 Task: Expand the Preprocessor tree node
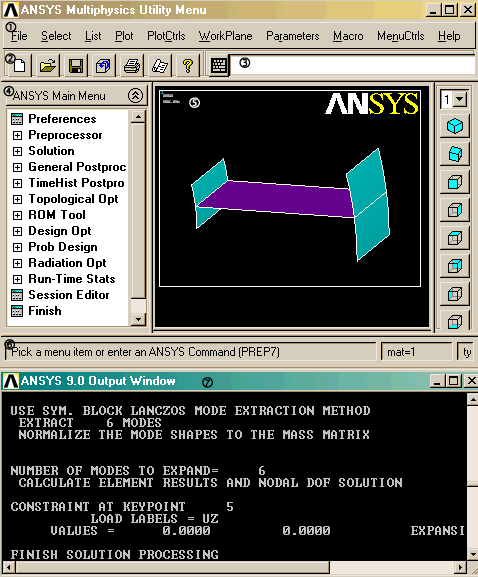[17, 135]
